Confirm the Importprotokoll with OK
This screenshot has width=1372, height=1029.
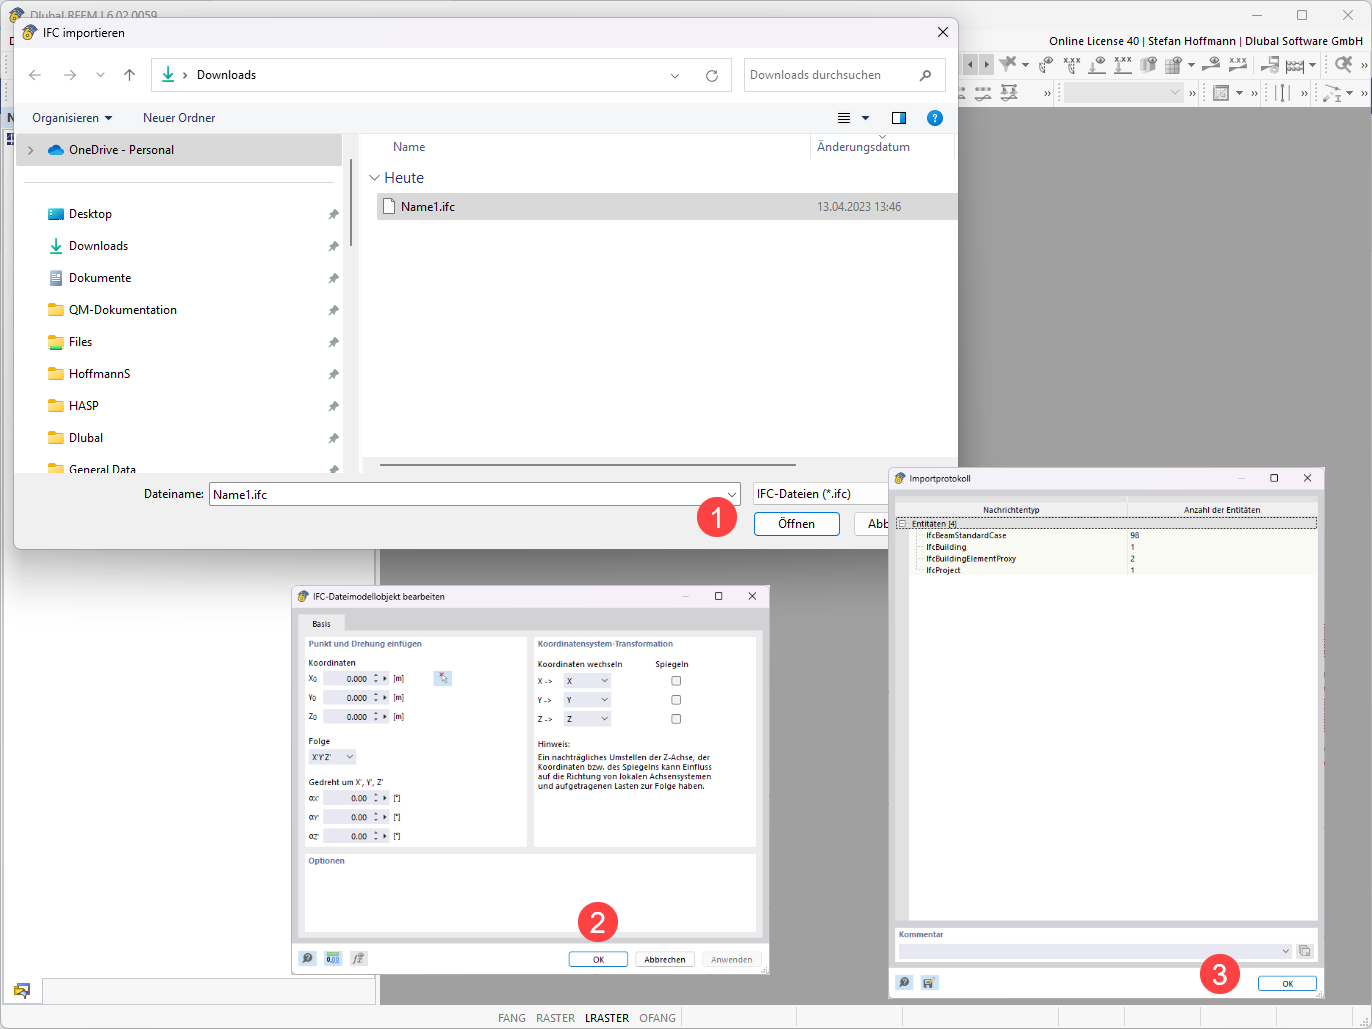[1287, 983]
